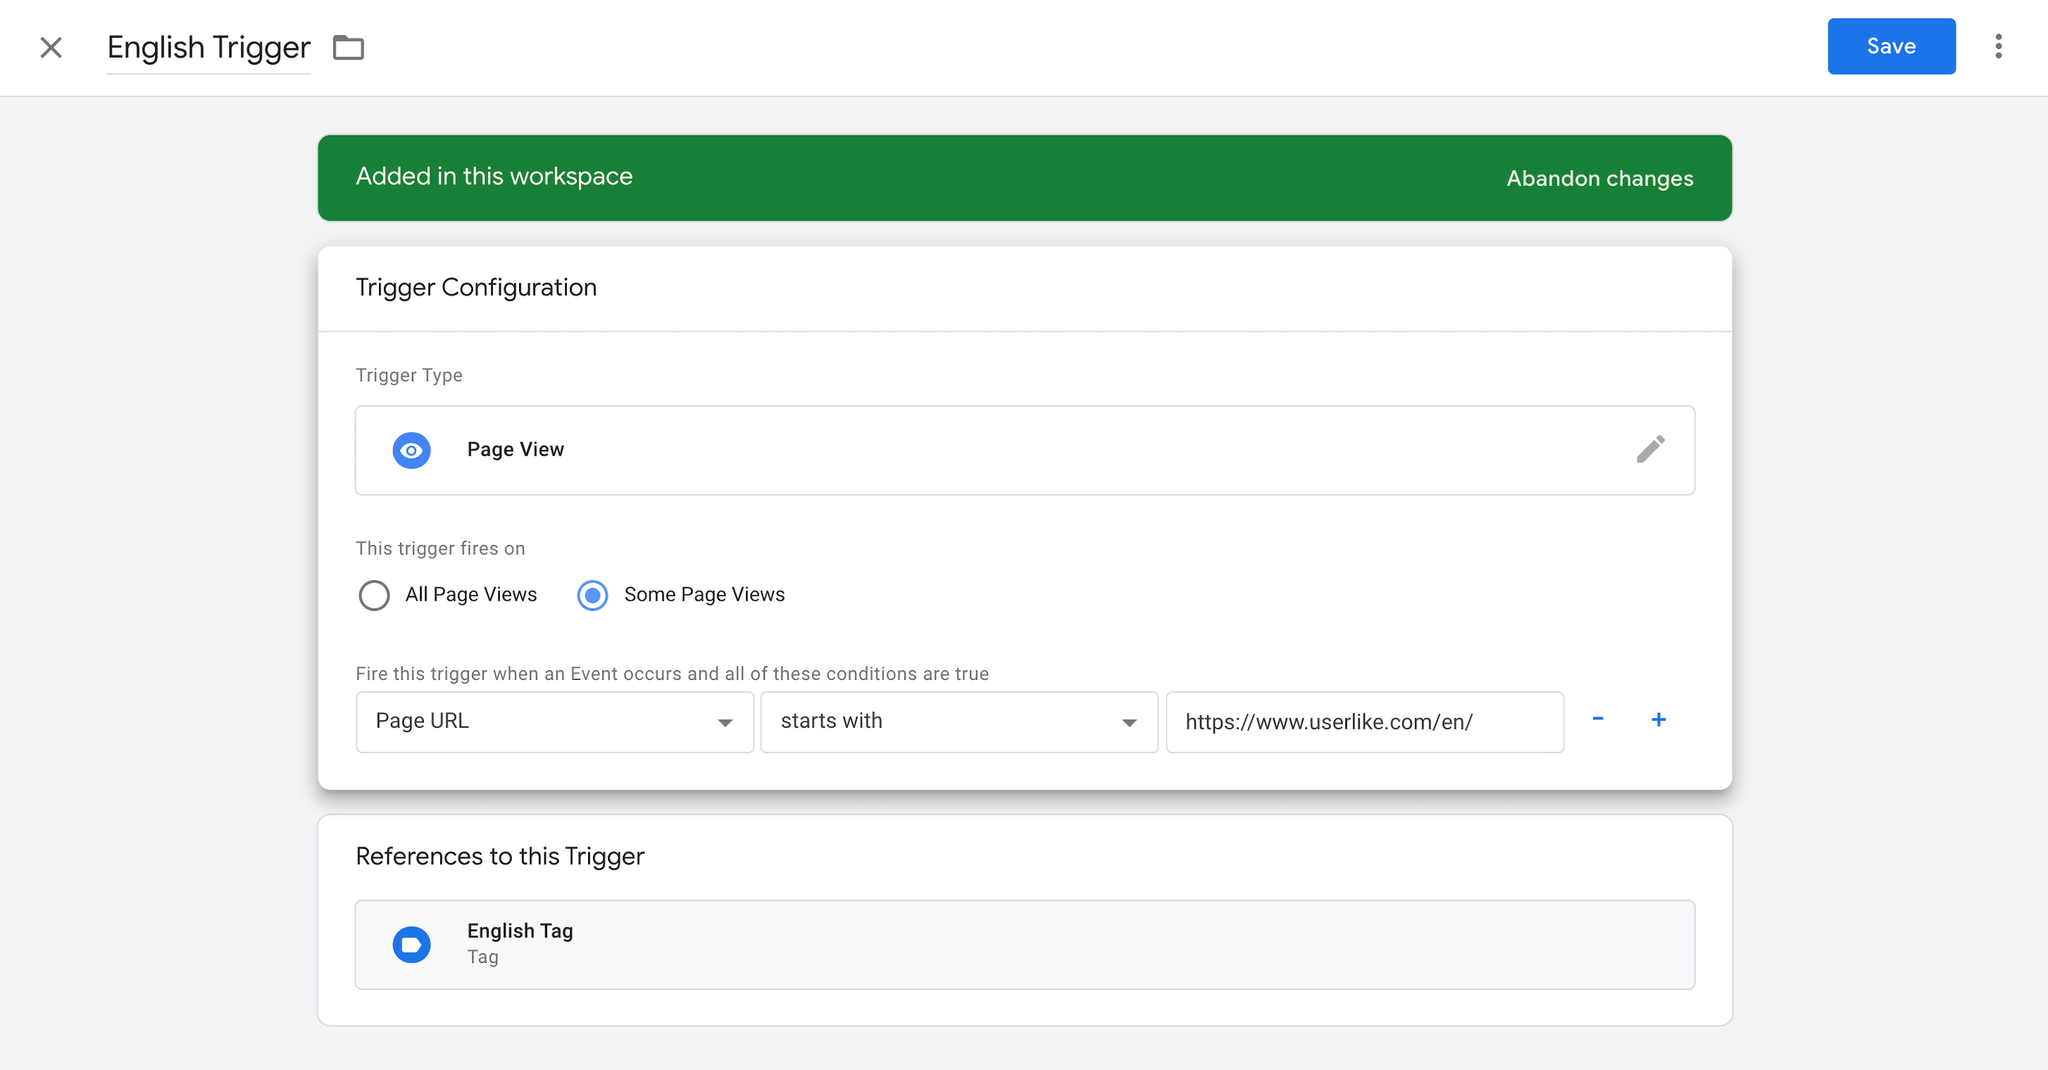The height and width of the screenshot is (1070, 2048).
Task: Select the All Page Views radio button
Action: (x=374, y=595)
